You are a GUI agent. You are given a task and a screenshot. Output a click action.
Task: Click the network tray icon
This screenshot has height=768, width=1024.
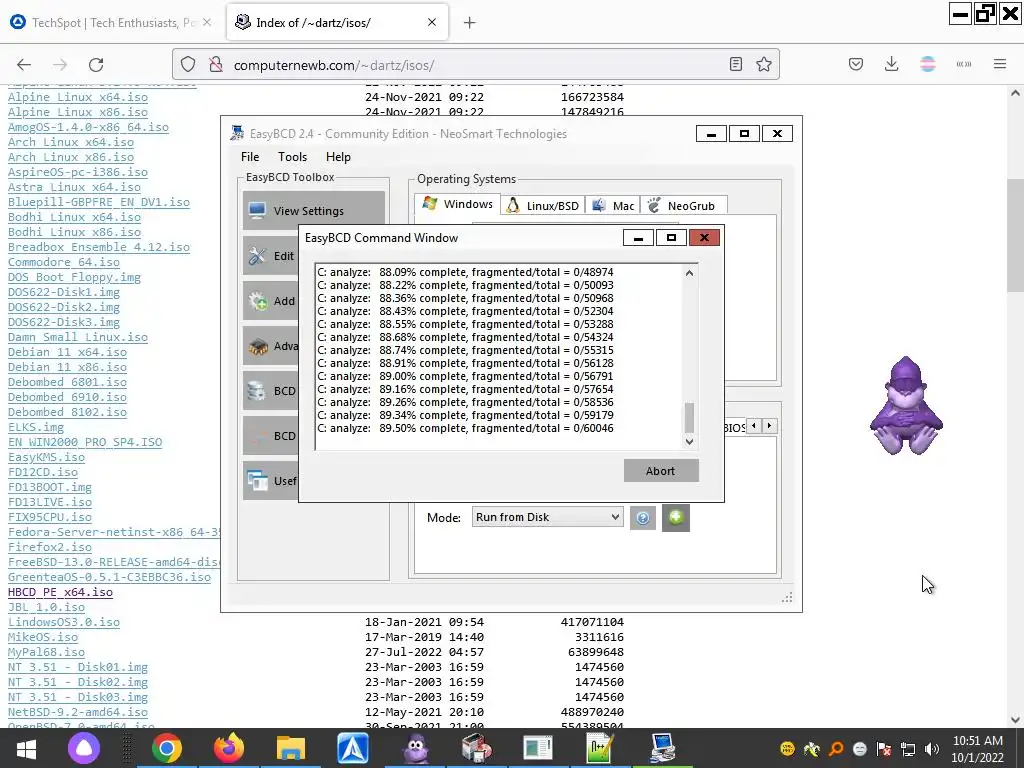908,749
